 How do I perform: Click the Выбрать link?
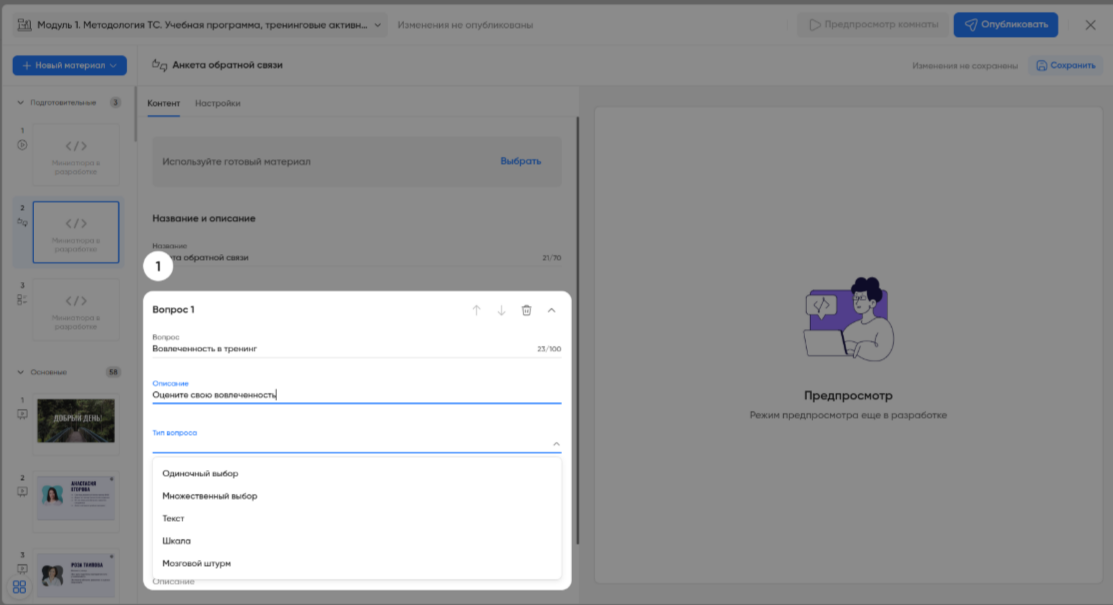coord(520,161)
